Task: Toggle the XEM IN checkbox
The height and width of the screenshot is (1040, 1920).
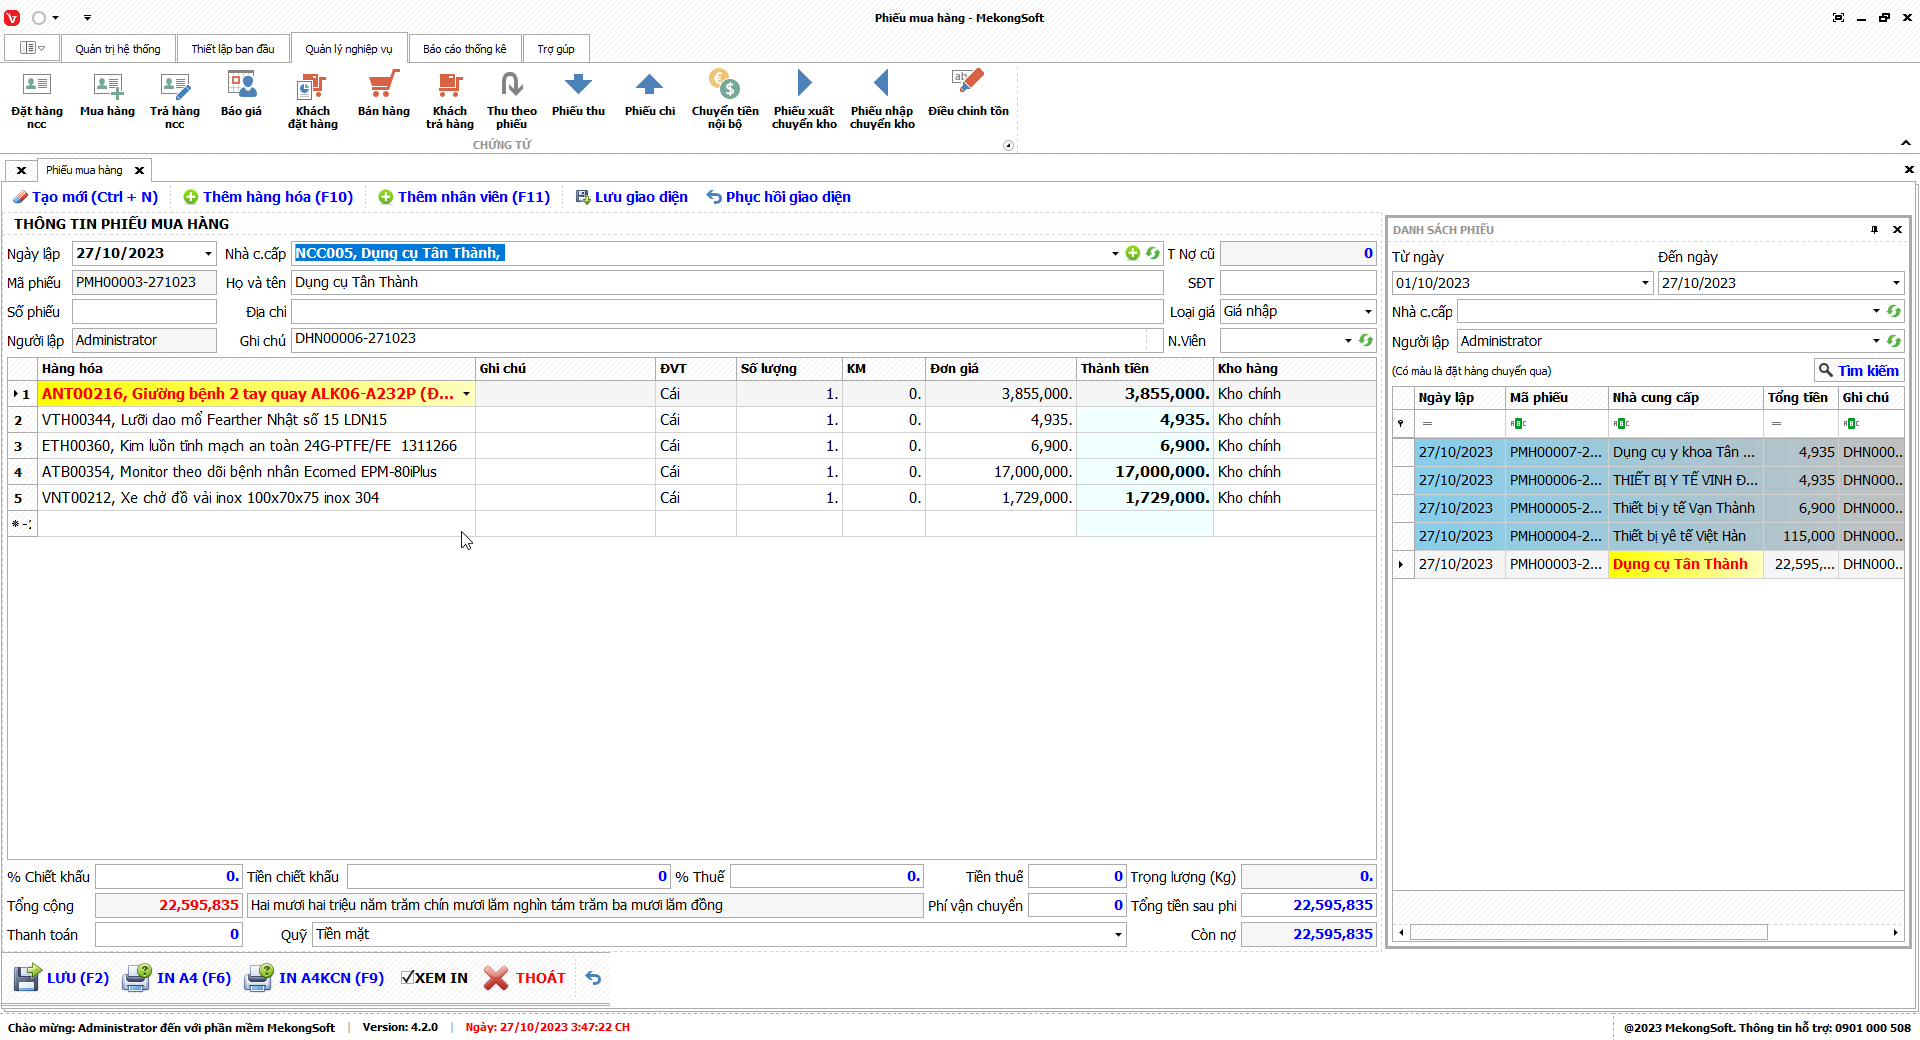Action: [408, 978]
